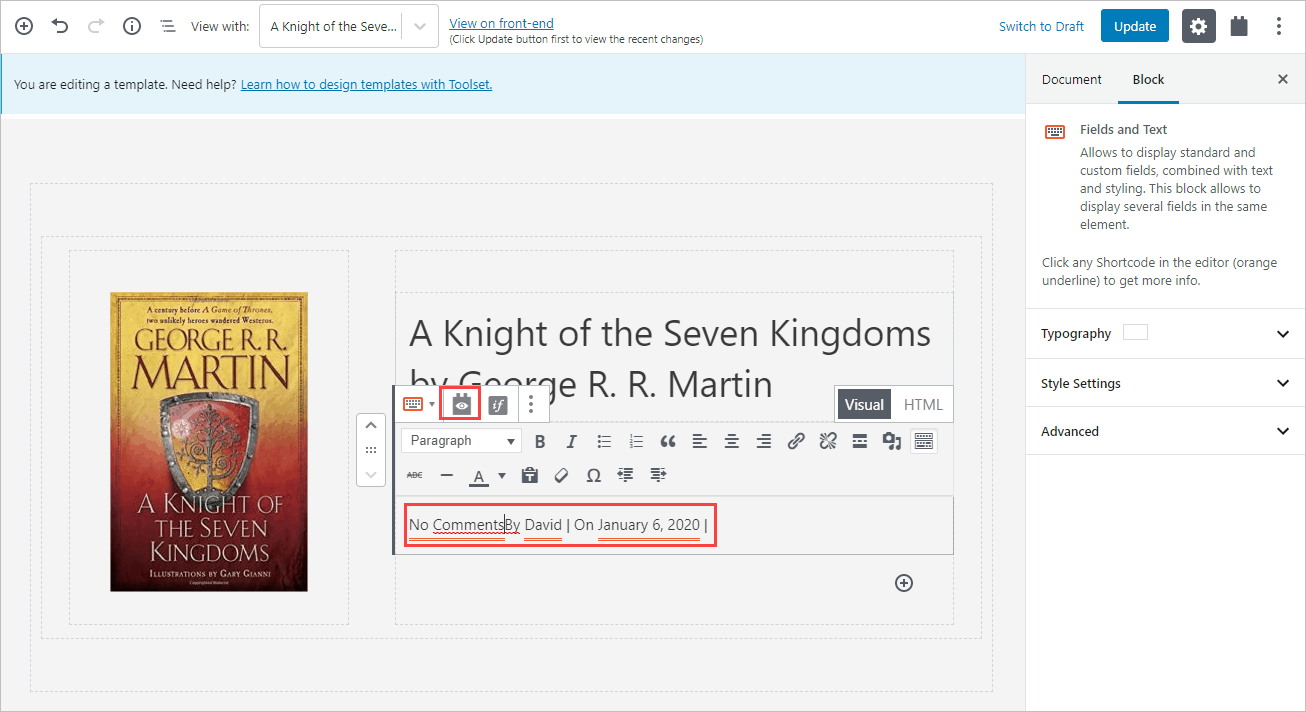Image resolution: width=1306 pixels, height=712 pixels.
Task: Switch to the Document tab
Action: pyautogui.click(x=1071, y=79)
